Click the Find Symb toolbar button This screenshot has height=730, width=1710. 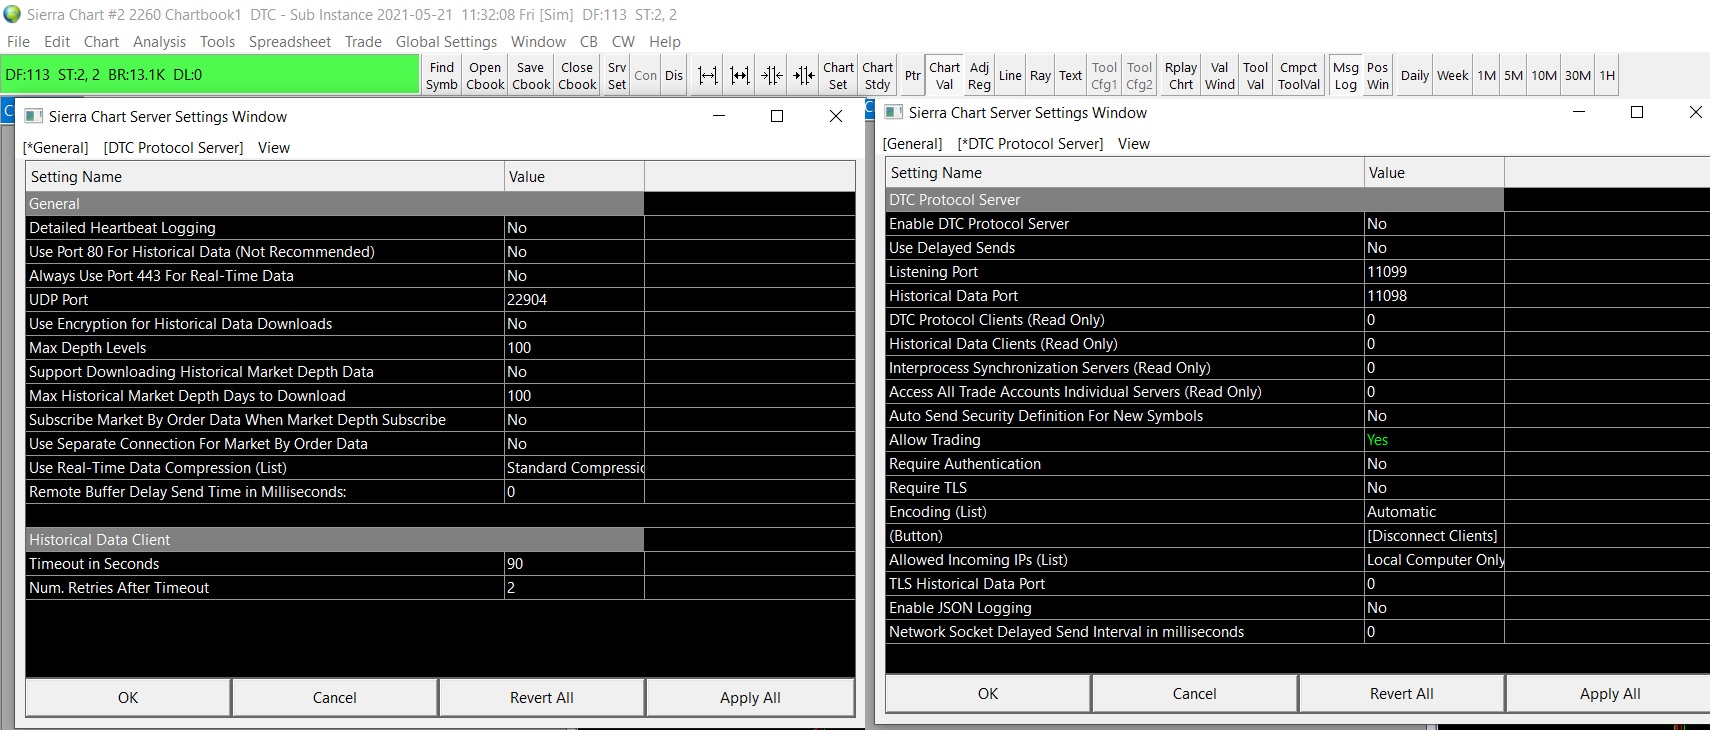click(442, 76)
